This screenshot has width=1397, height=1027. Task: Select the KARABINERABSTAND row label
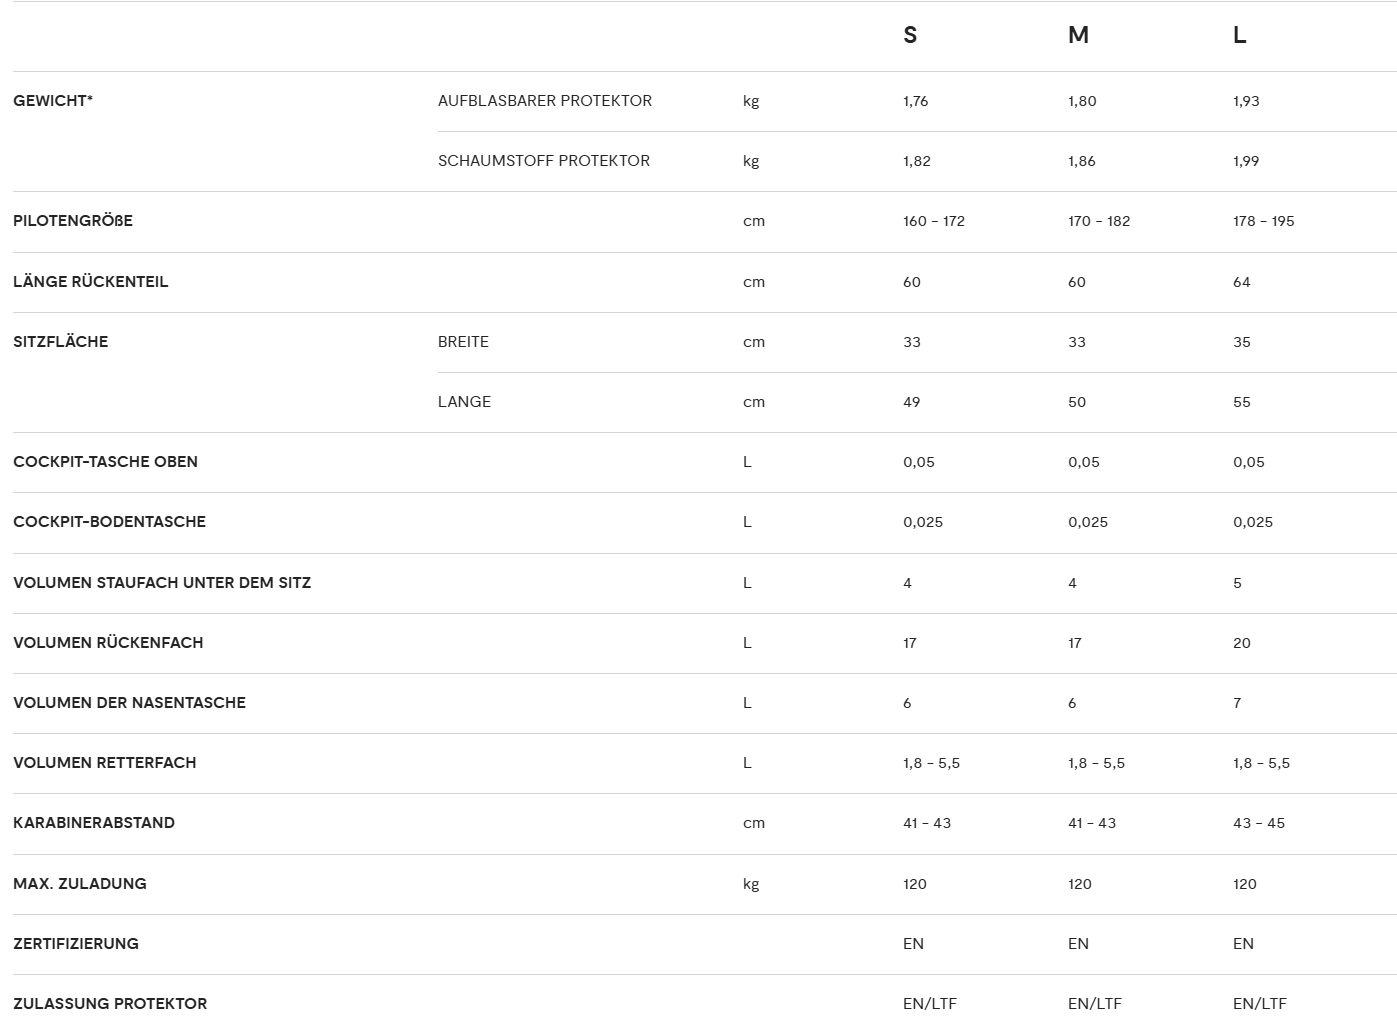coord(94,822)
